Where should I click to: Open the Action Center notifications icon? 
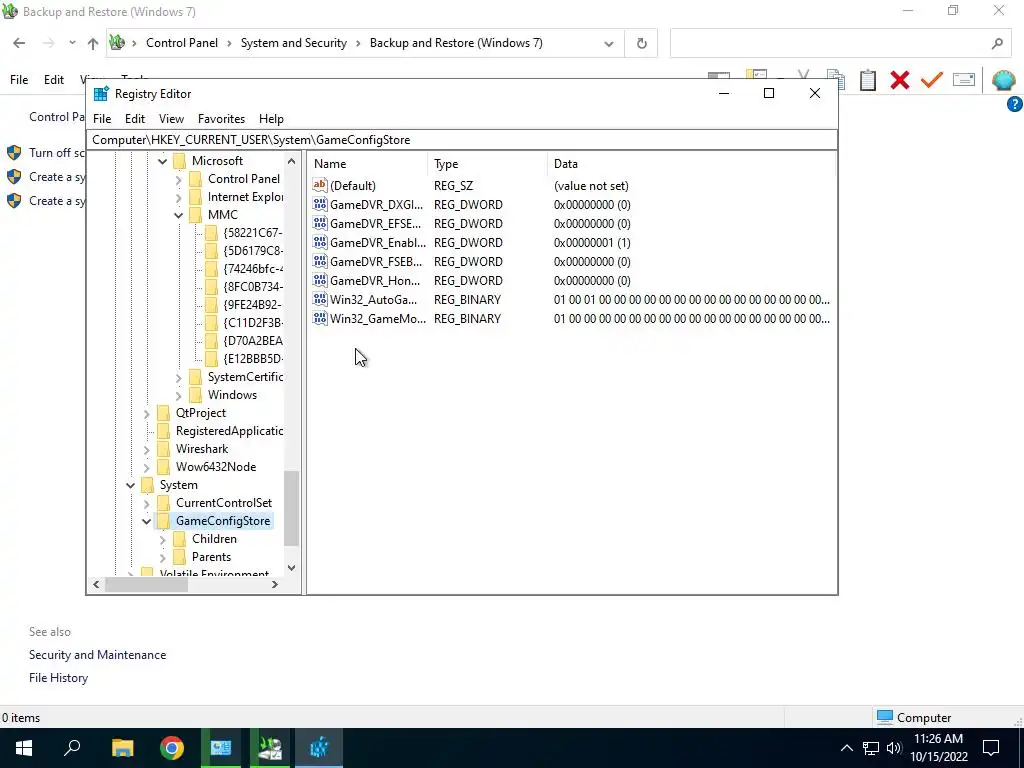991,748
